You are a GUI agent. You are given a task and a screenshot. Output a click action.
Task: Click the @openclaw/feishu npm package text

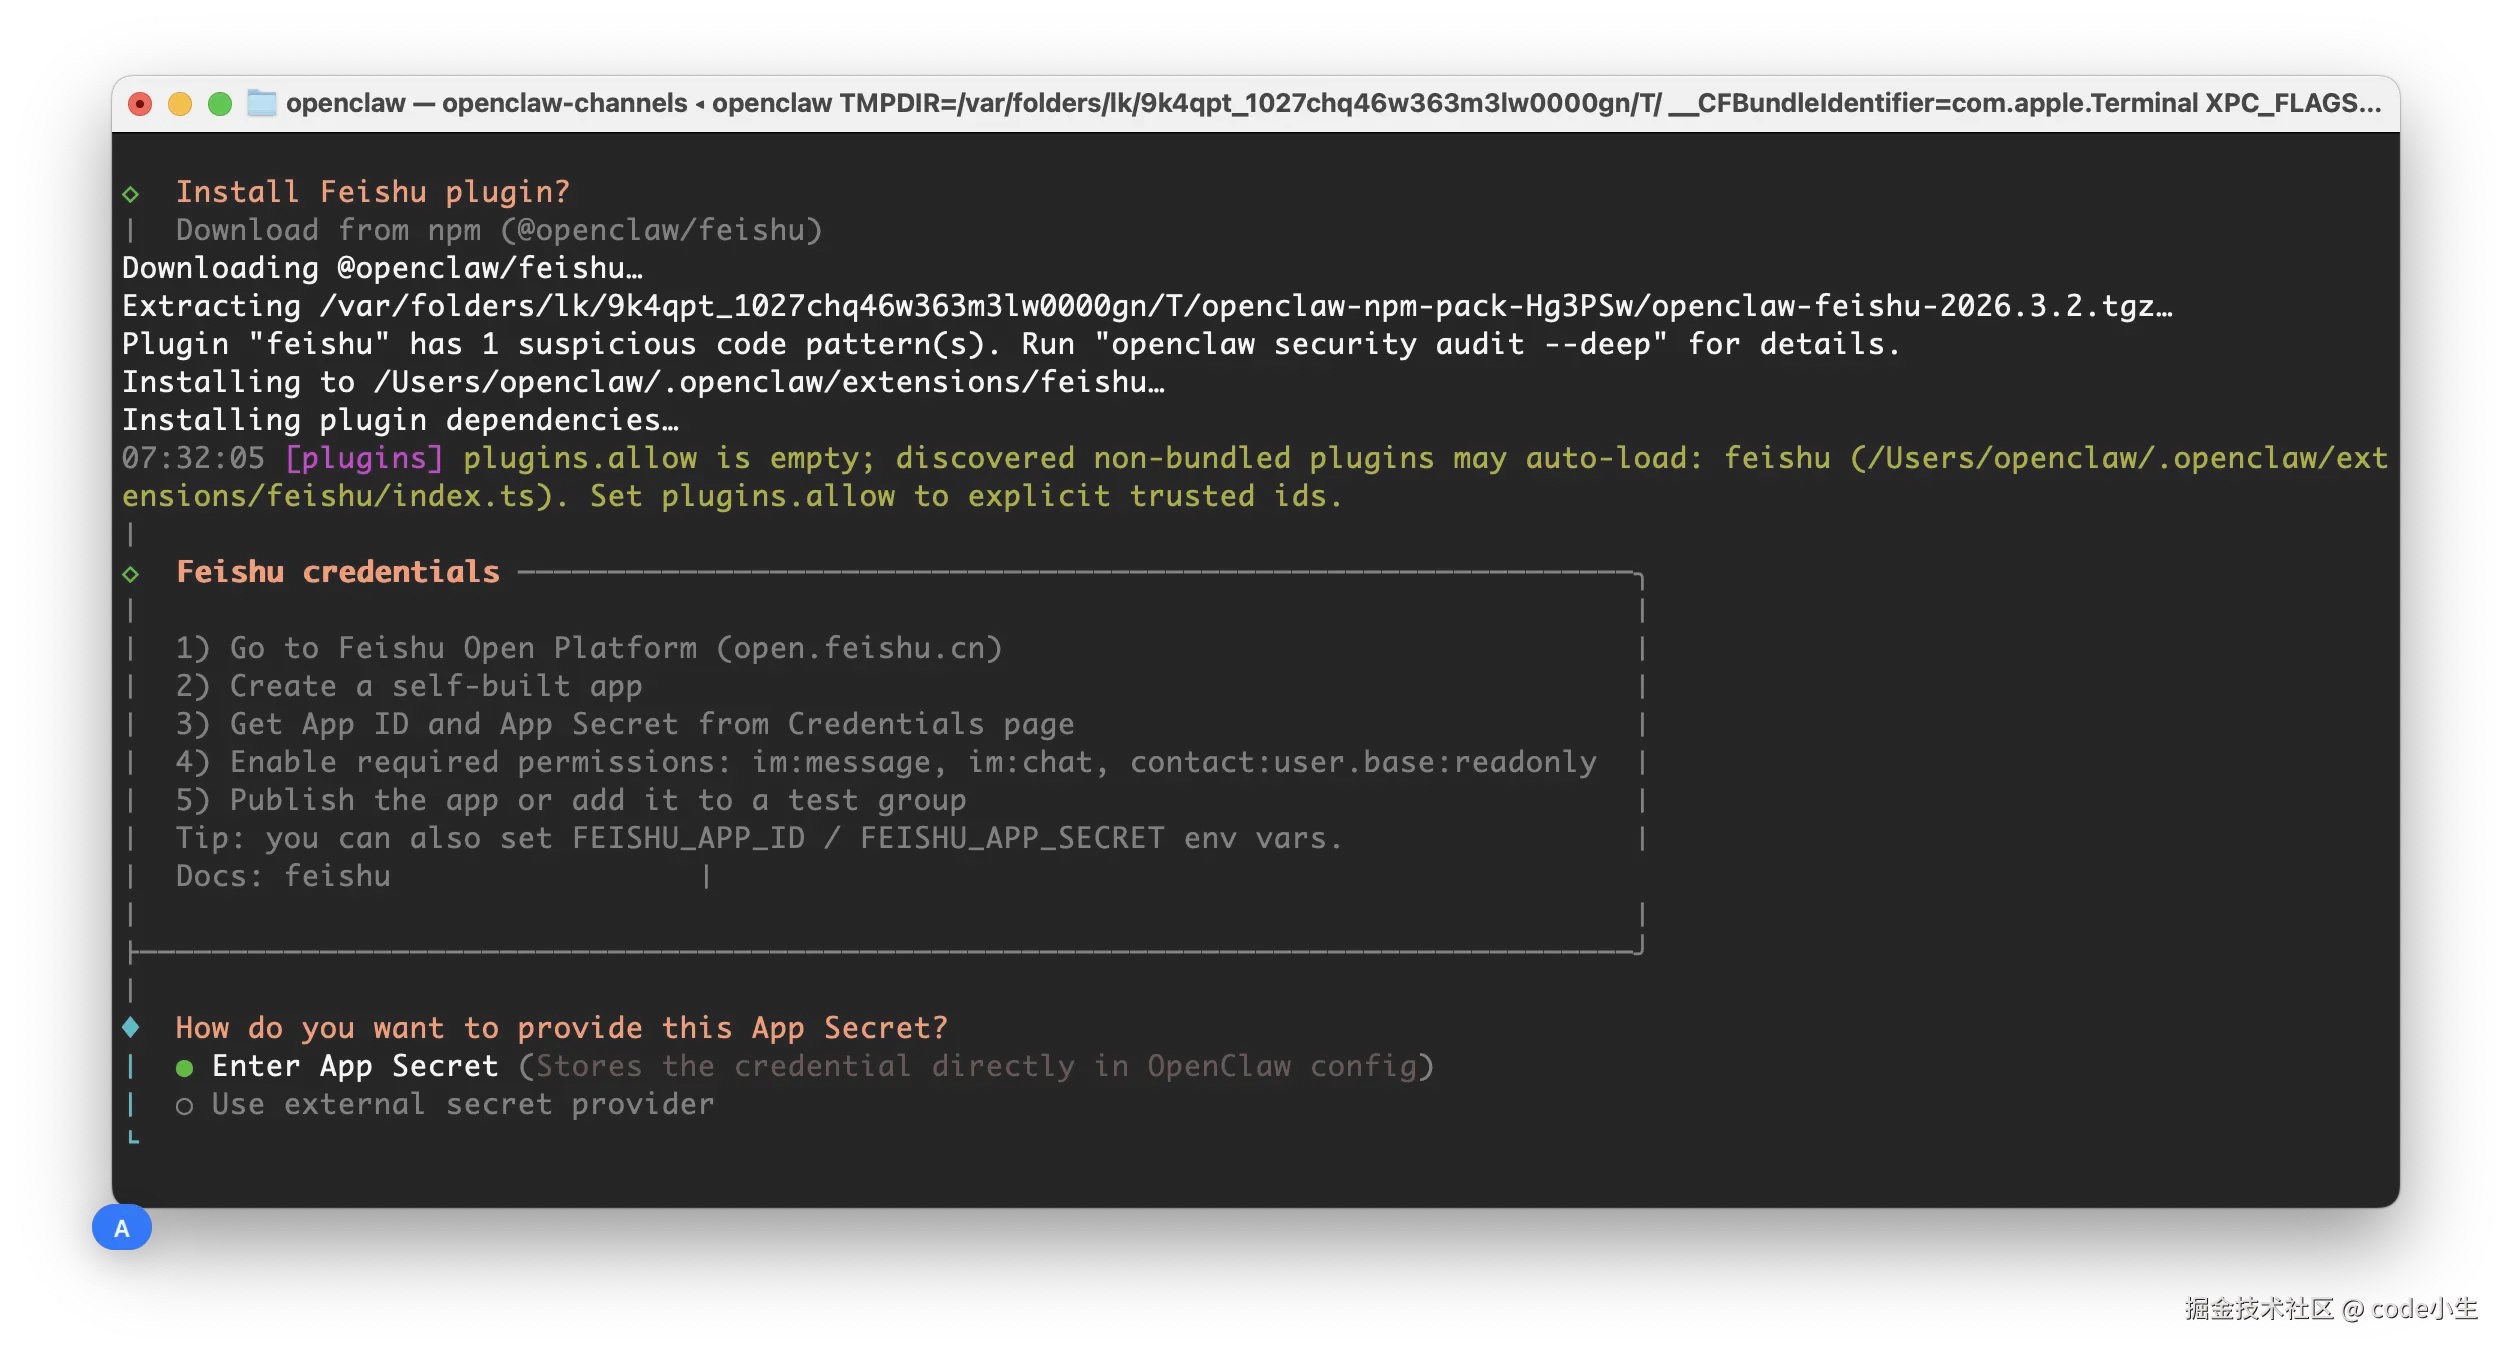660,230
